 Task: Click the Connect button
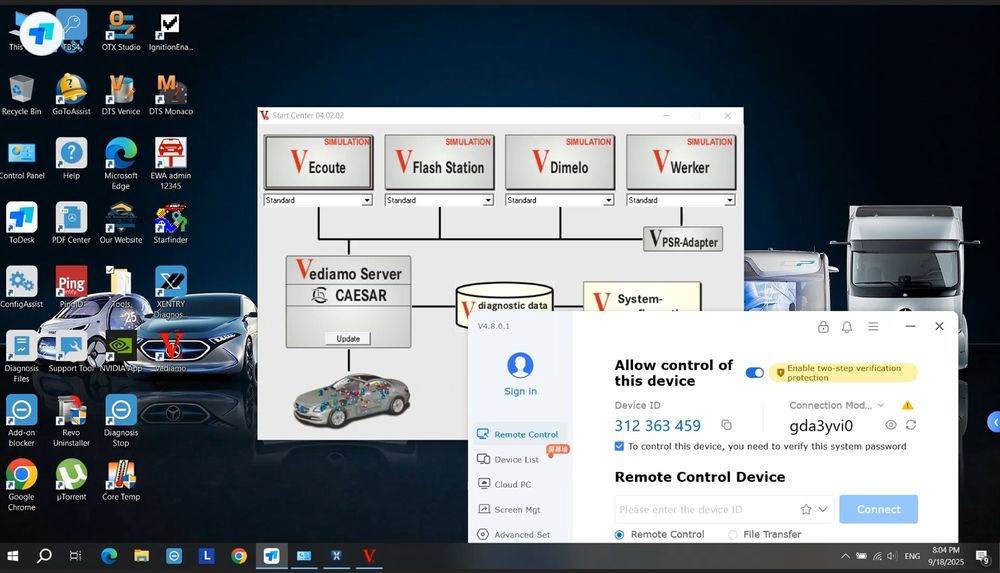[878, 509]
